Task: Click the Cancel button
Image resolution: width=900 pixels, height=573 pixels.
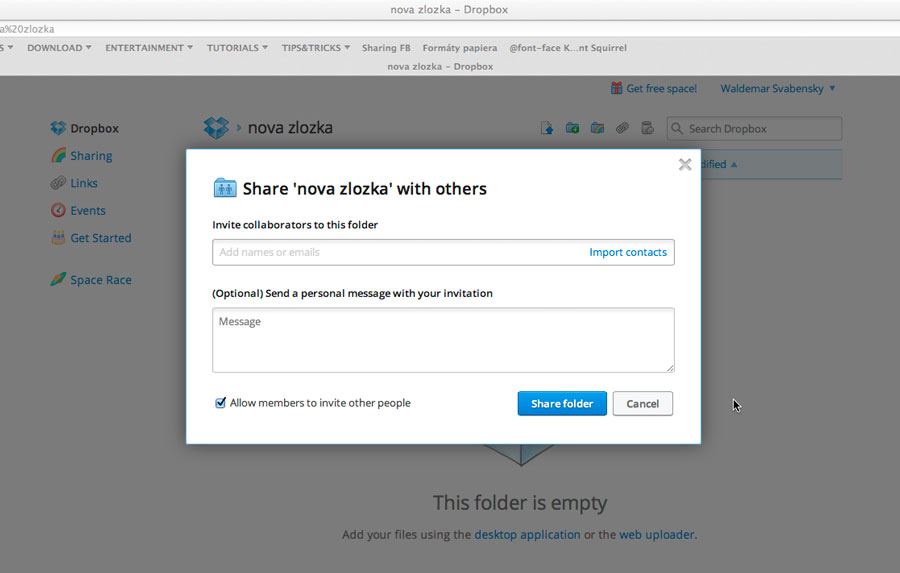Action: (642, 404)
